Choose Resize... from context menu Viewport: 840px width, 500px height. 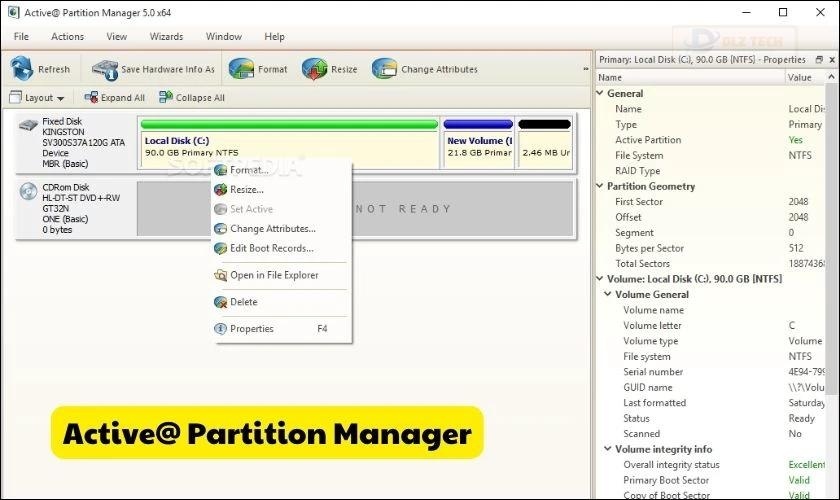point(282,189)
